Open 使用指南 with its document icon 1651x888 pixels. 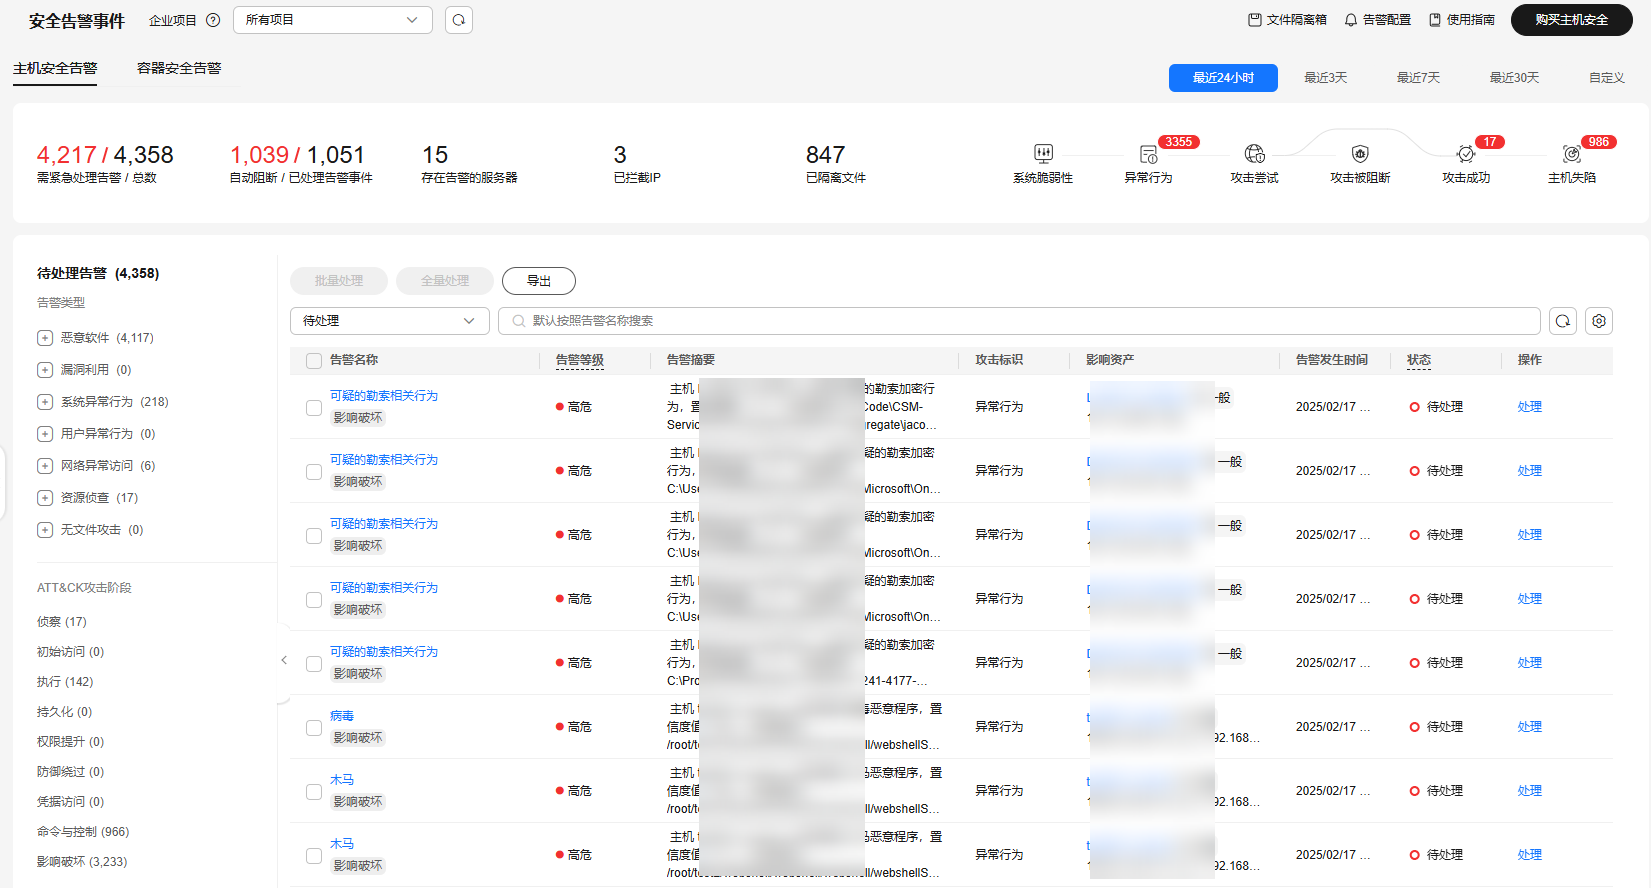pos(1461,20)
